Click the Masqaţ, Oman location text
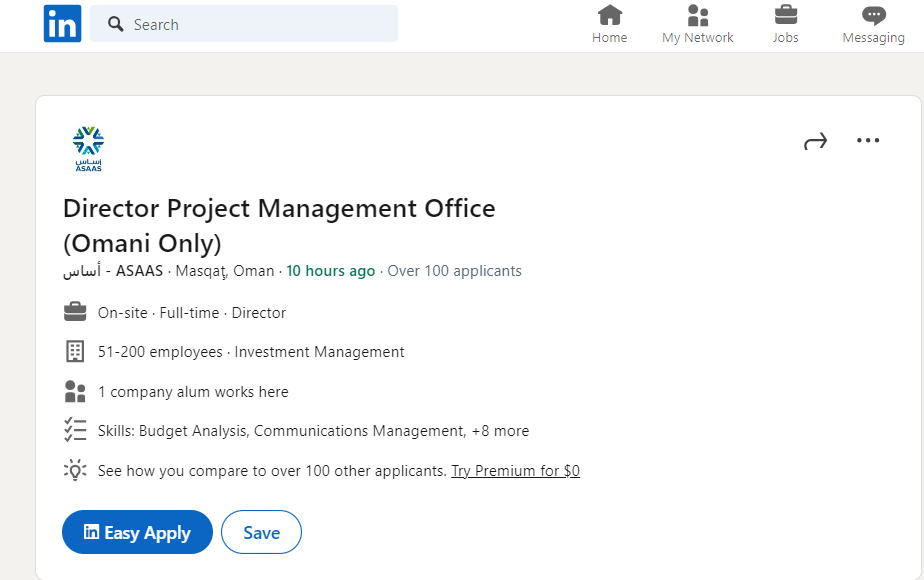 225,271
